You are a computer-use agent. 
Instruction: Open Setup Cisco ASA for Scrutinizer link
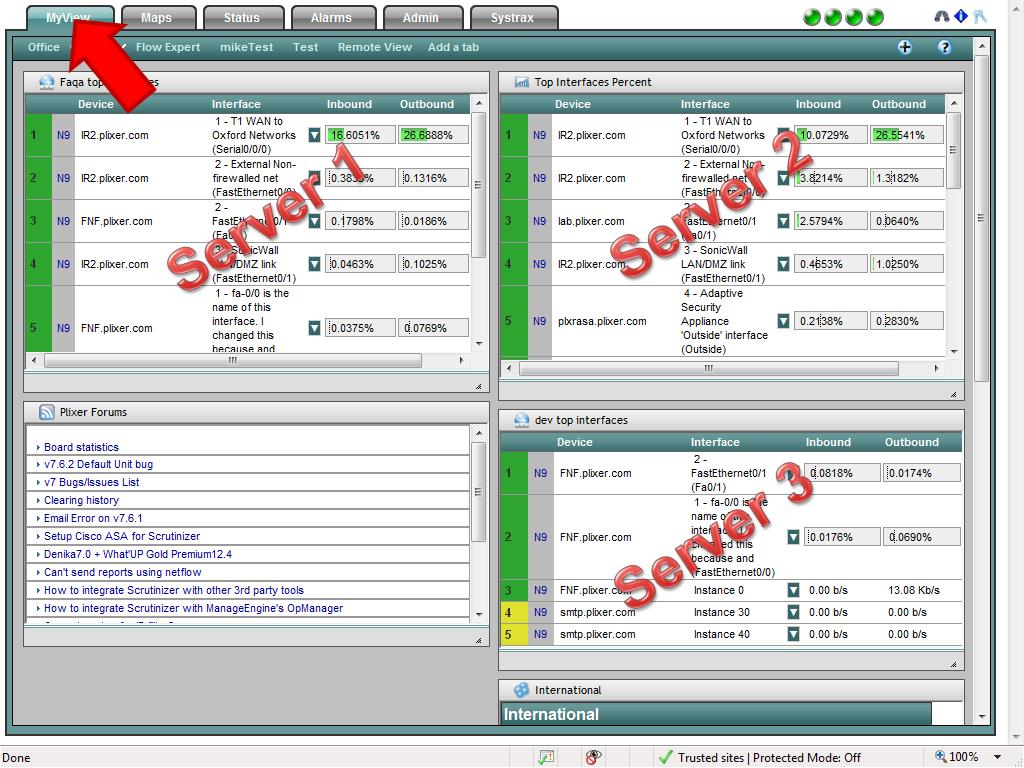pos(122,536)
